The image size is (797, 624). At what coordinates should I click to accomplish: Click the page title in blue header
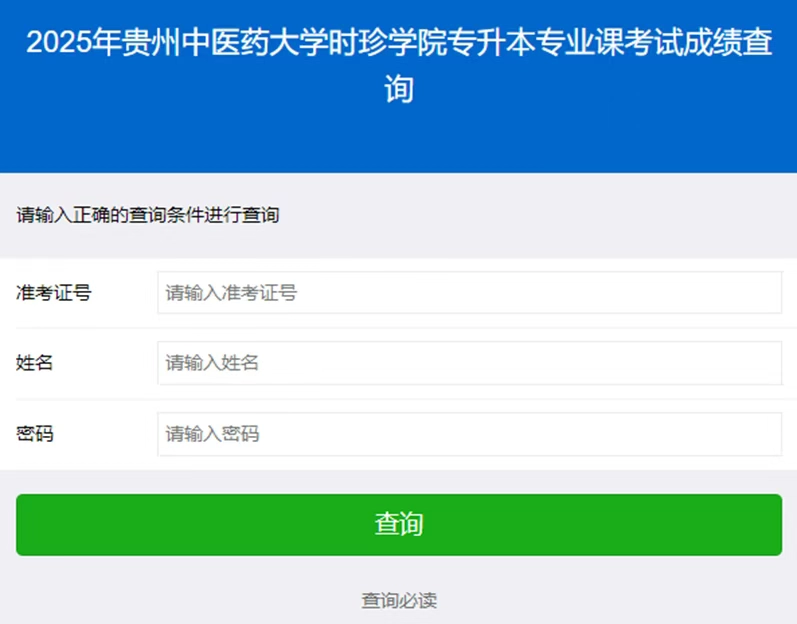(399, 44)
